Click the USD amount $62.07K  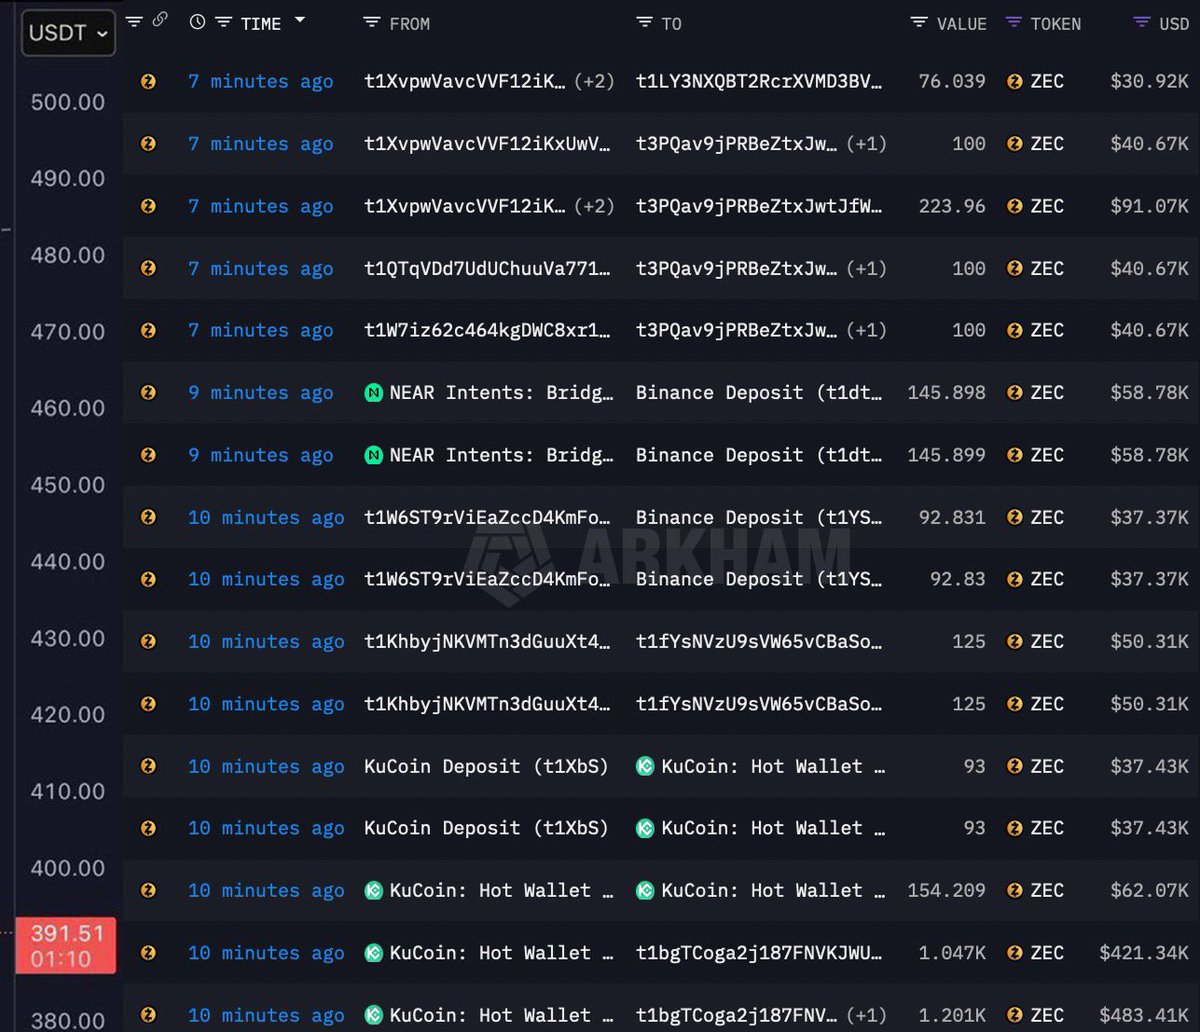click(1150, 890)
